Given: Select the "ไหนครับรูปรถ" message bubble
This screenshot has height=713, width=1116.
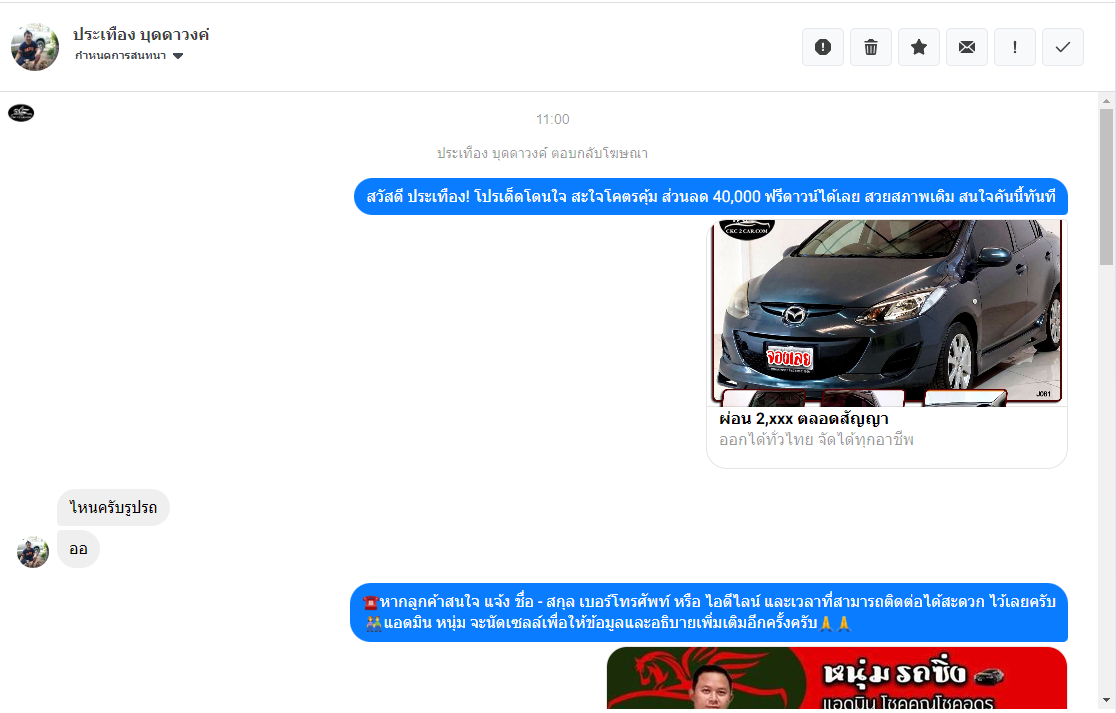Looking at the screenshot, I should (113, 508).
